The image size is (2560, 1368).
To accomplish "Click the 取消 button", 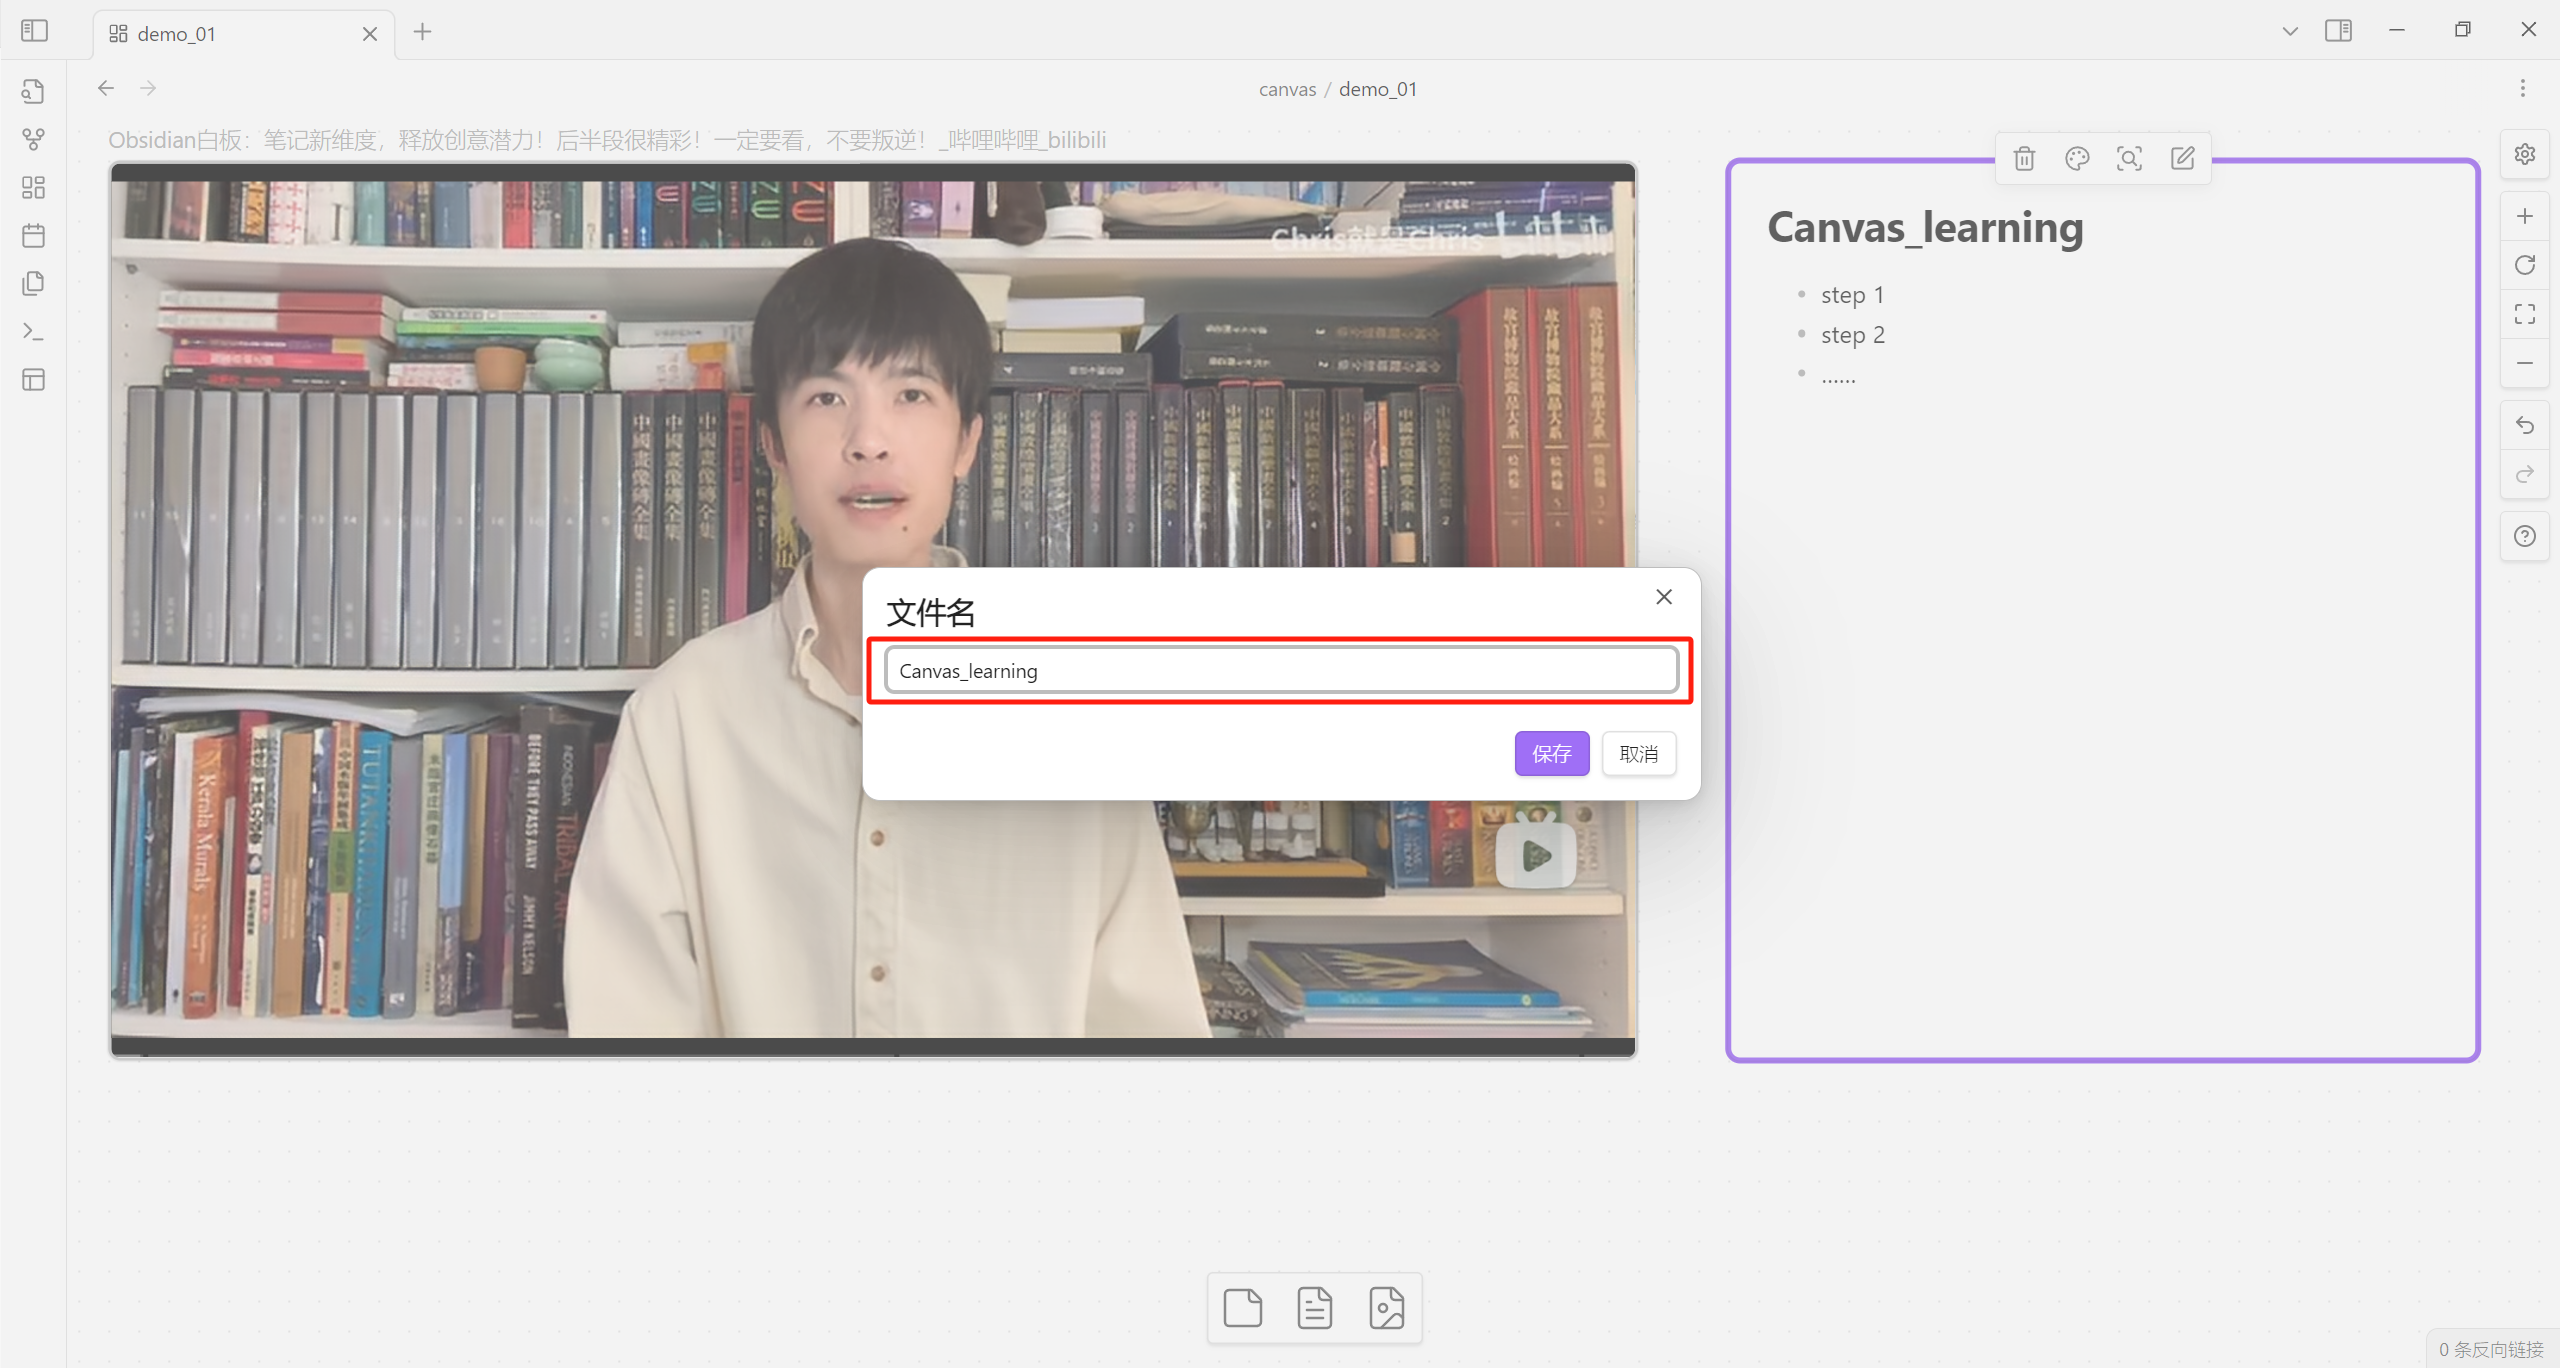I will pyautogui.click(x=1638, y=754).
